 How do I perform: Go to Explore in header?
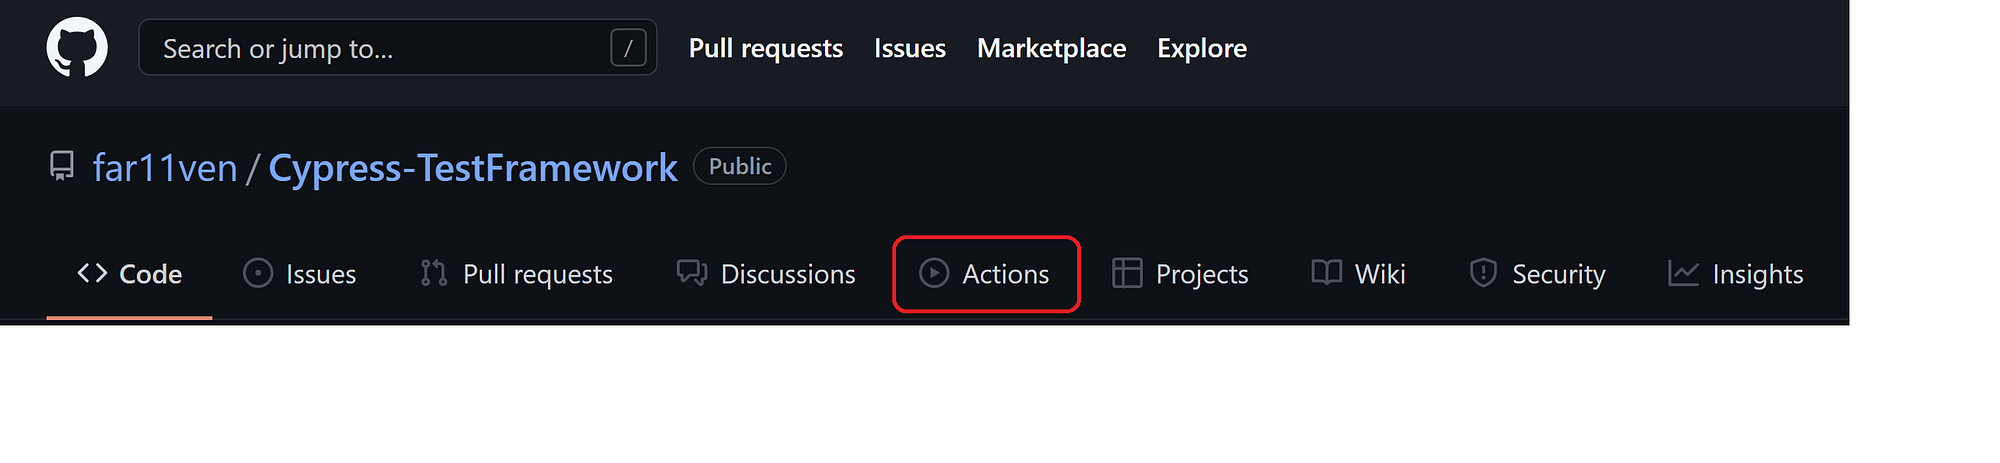(x=1201, y=48)
